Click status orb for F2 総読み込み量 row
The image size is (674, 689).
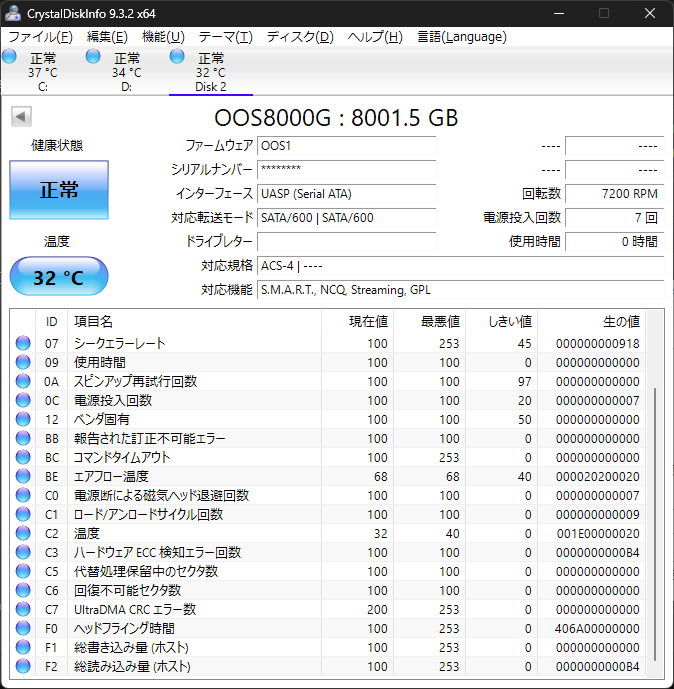[23, 666]
